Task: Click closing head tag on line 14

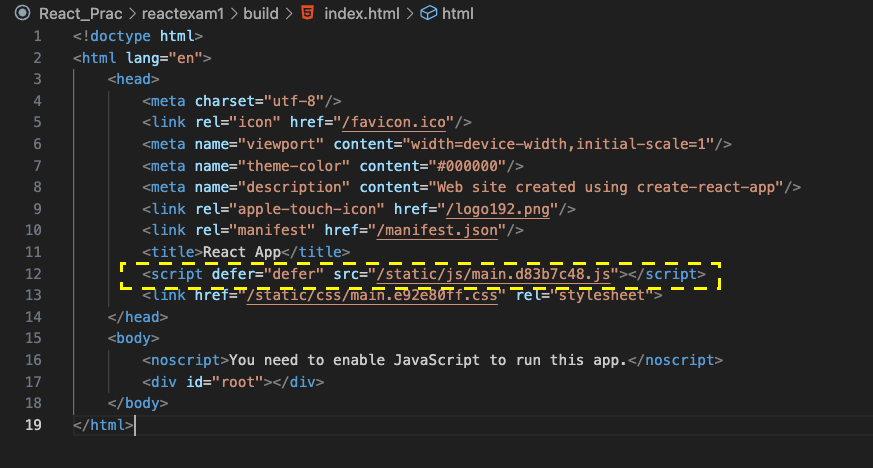Action: [138, 317]
